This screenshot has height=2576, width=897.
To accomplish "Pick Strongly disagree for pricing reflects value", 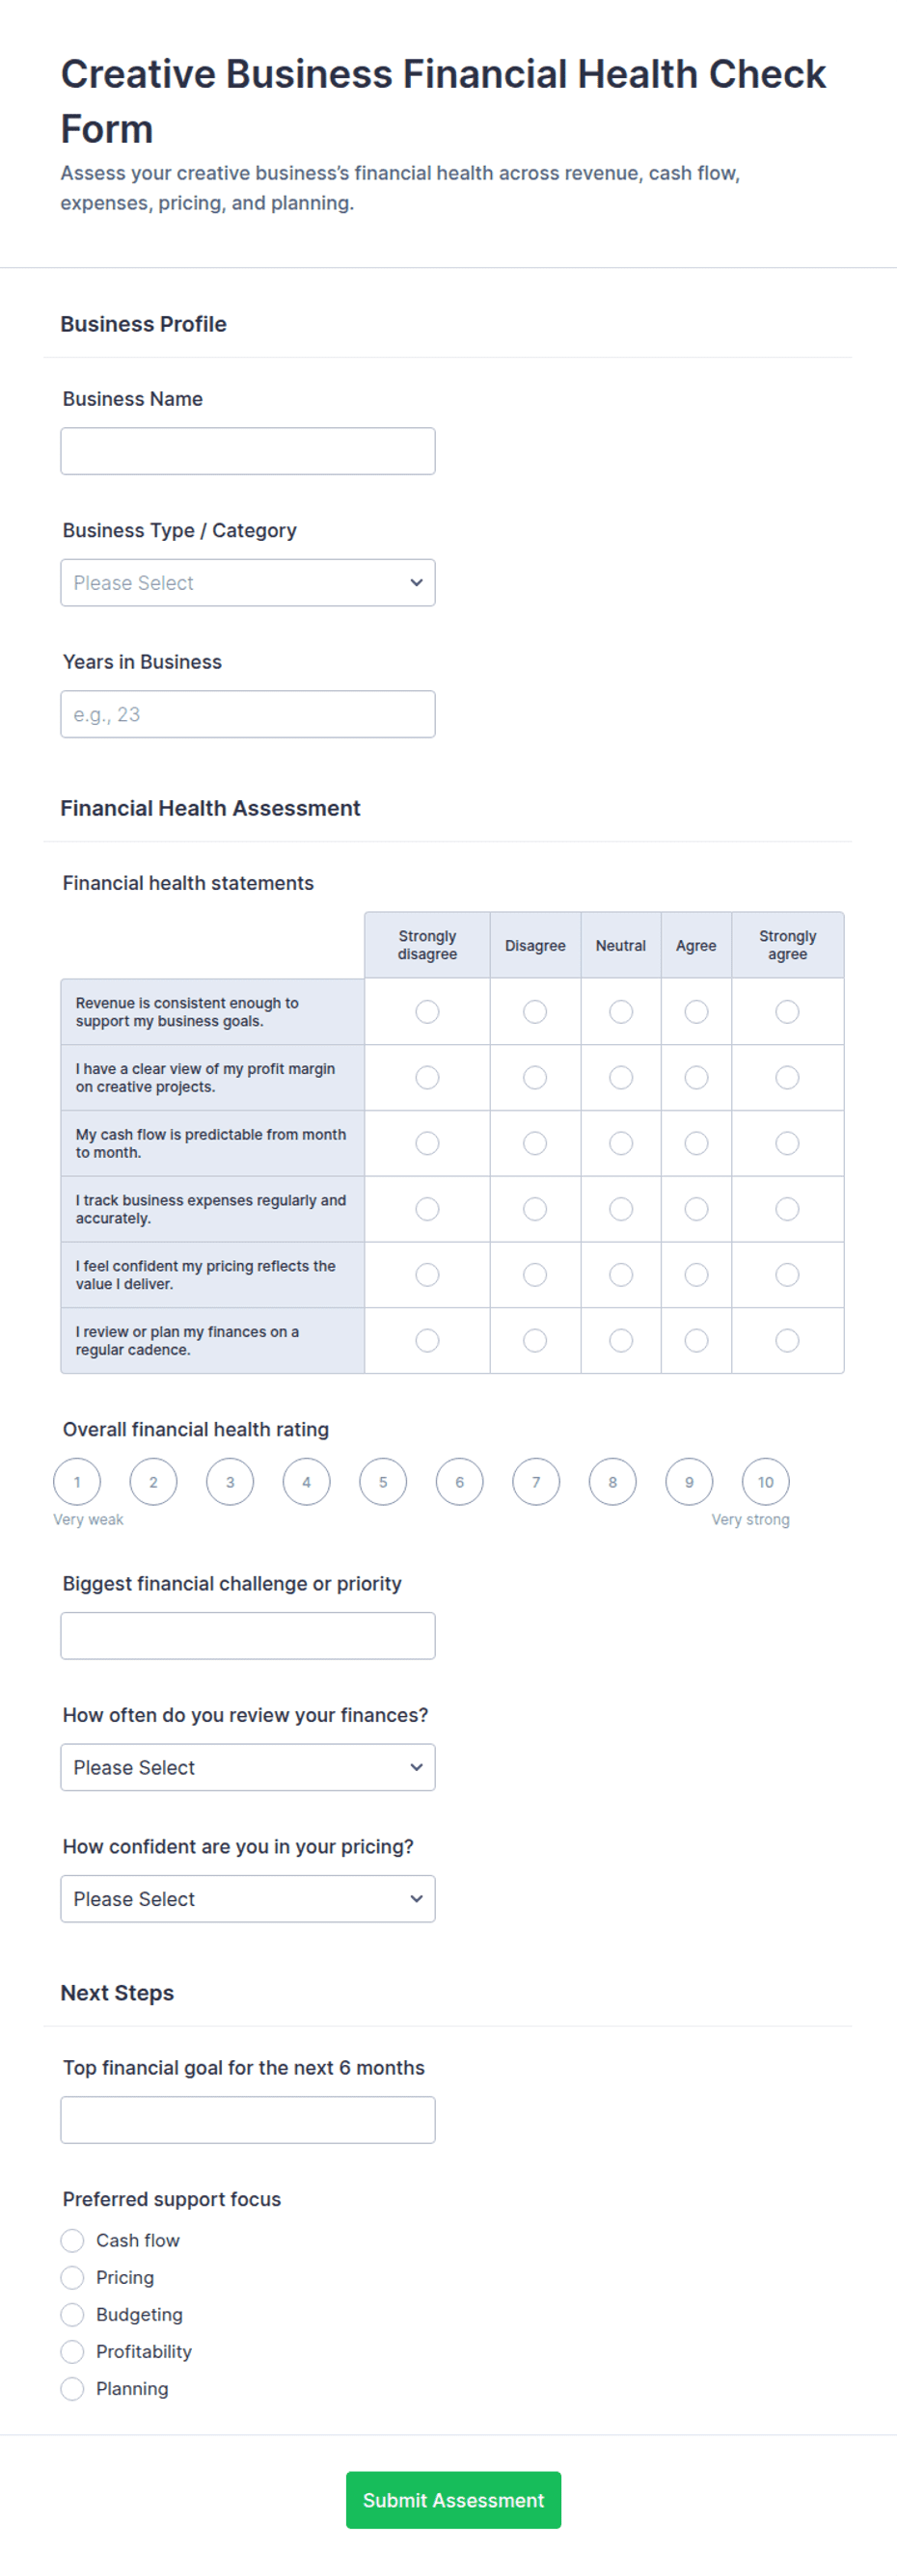I will click(x=427, y=1274).
